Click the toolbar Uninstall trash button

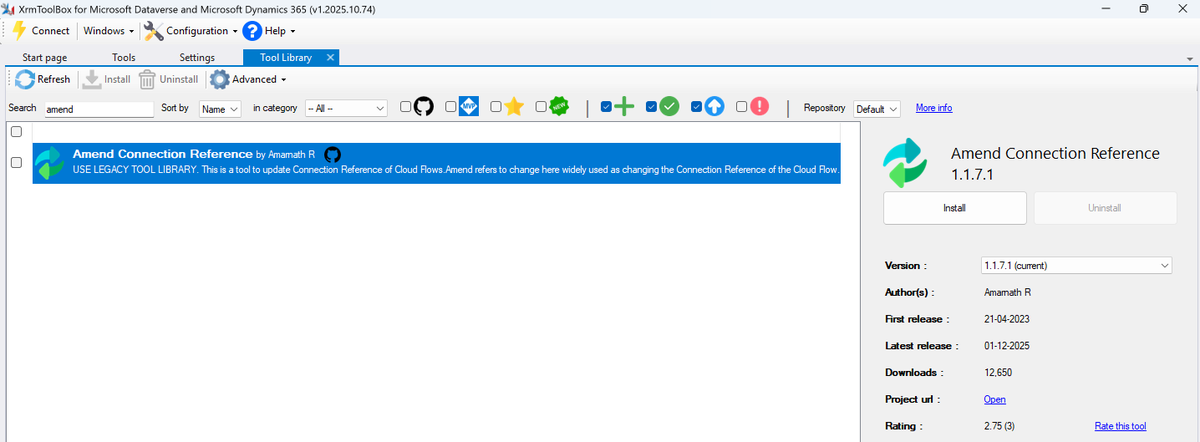point(168,79)
